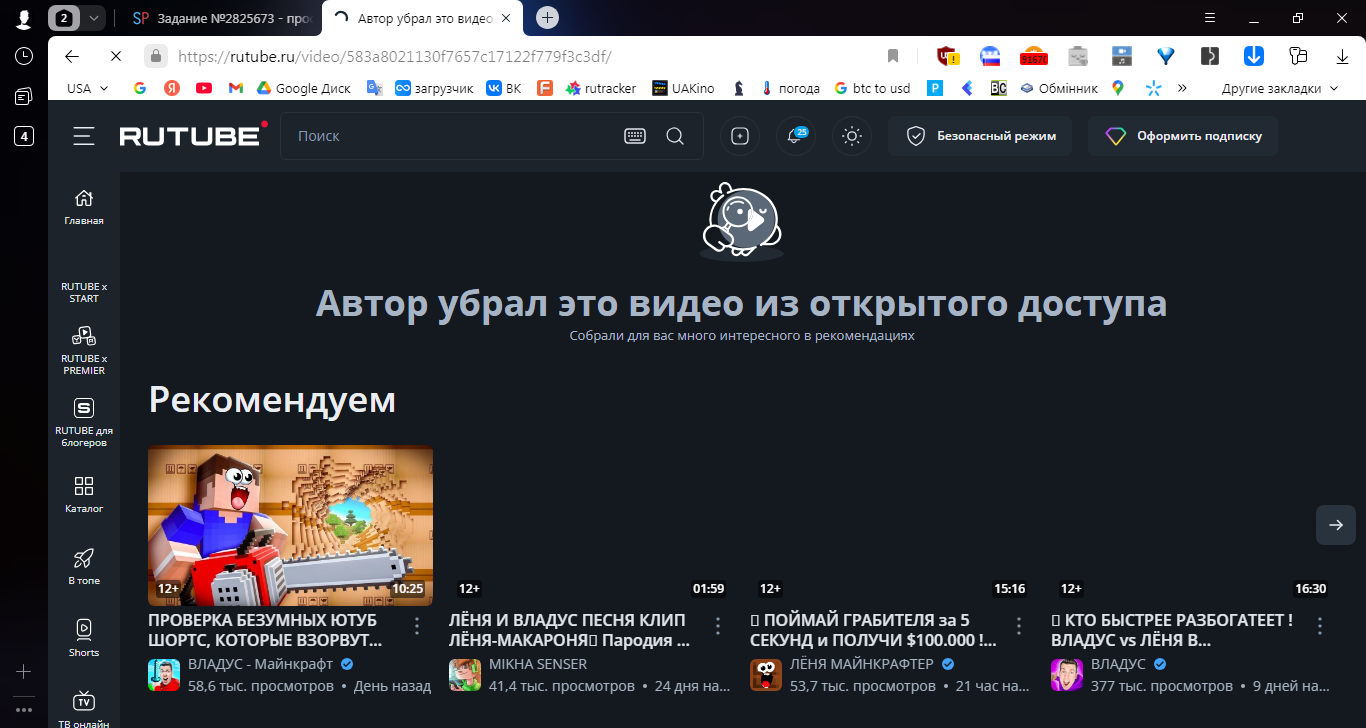Open video КТО БЫСТРЕЕ РАЗБОГАТЕЕТ
The image size is (1366, 728).
coord(1173,629)
